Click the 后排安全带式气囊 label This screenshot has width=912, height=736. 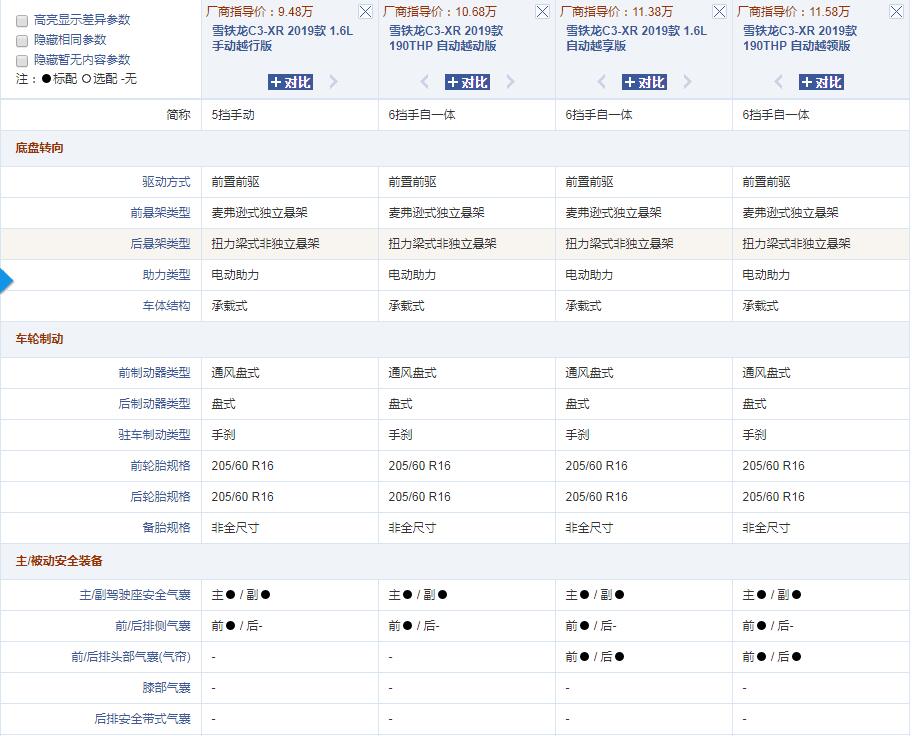click(x=142, y=719)
